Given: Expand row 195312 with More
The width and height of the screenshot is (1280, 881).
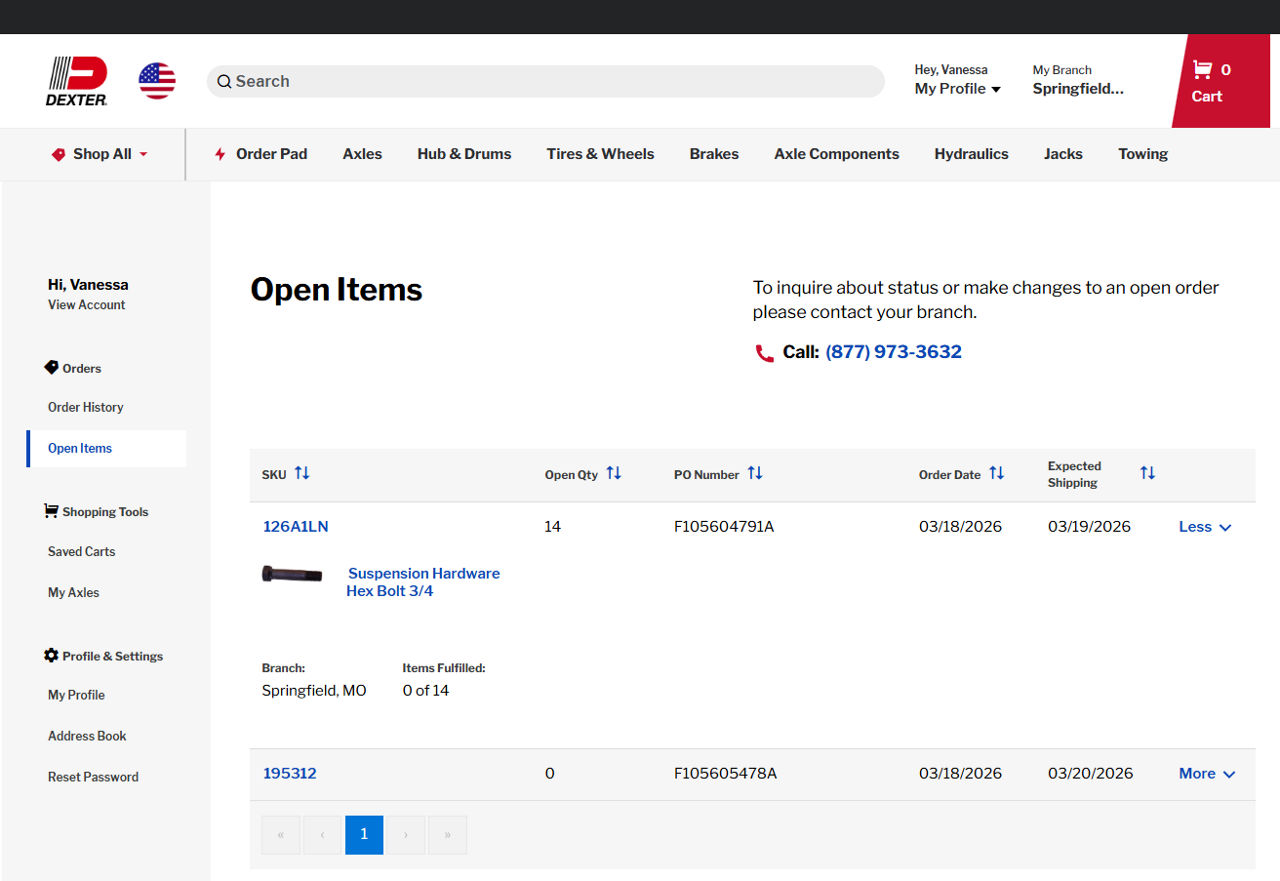Looking at the screenshot, I should (x=1207, y=773).
